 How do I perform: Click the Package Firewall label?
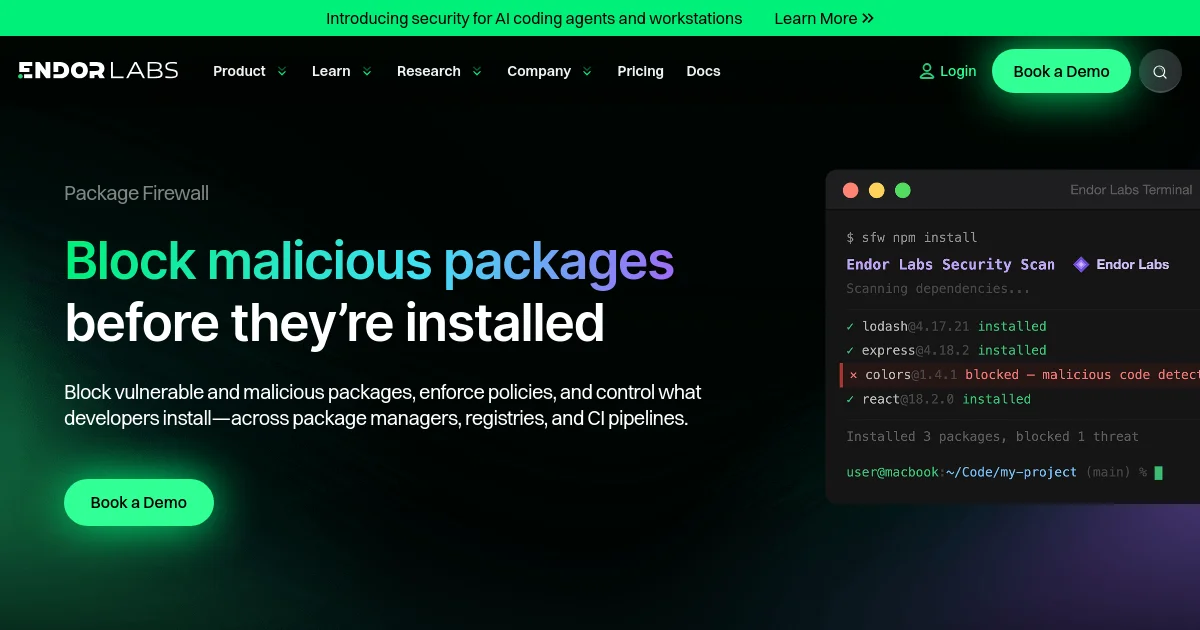pyautogui.click(x=137, y=193)
